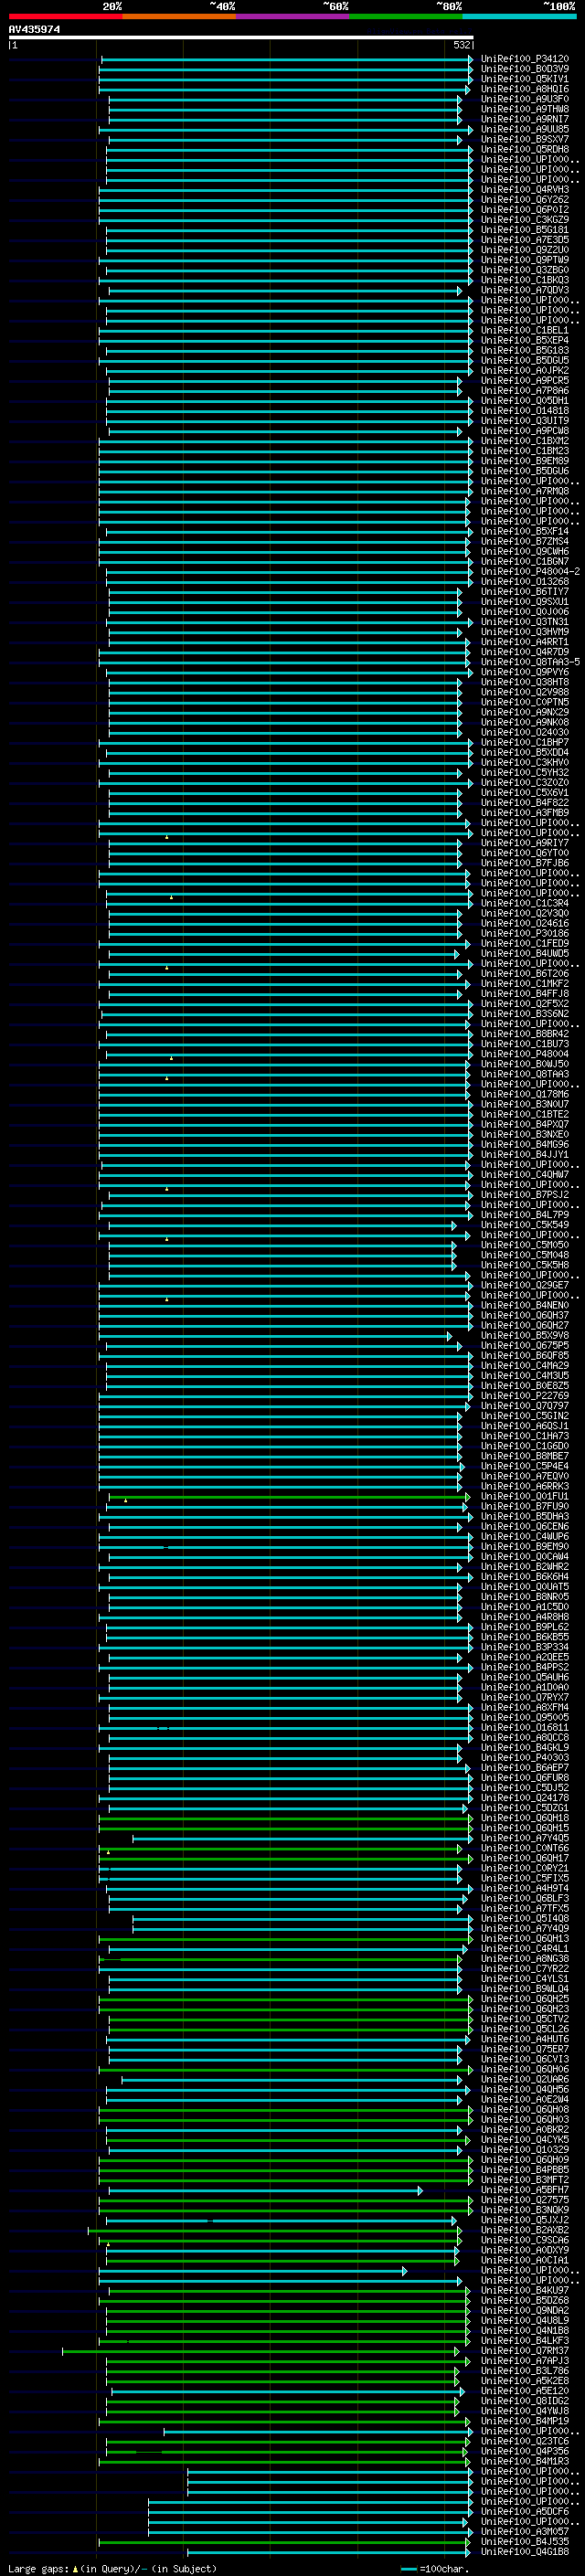Screen dimensions: 585x2576
Task: Select hit UniRef100_B9SXV7
Action: (x=524, y=139)
